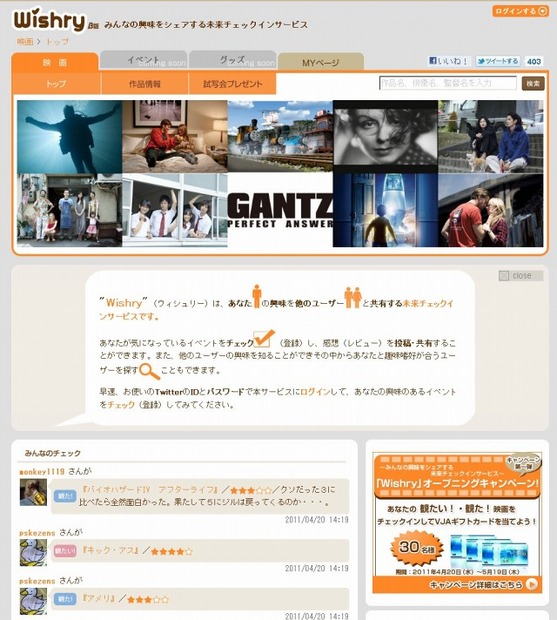Select the イベント tab
Image resolution: width=557 pixels, height=620 pixels.
click(x=143, y=60)
